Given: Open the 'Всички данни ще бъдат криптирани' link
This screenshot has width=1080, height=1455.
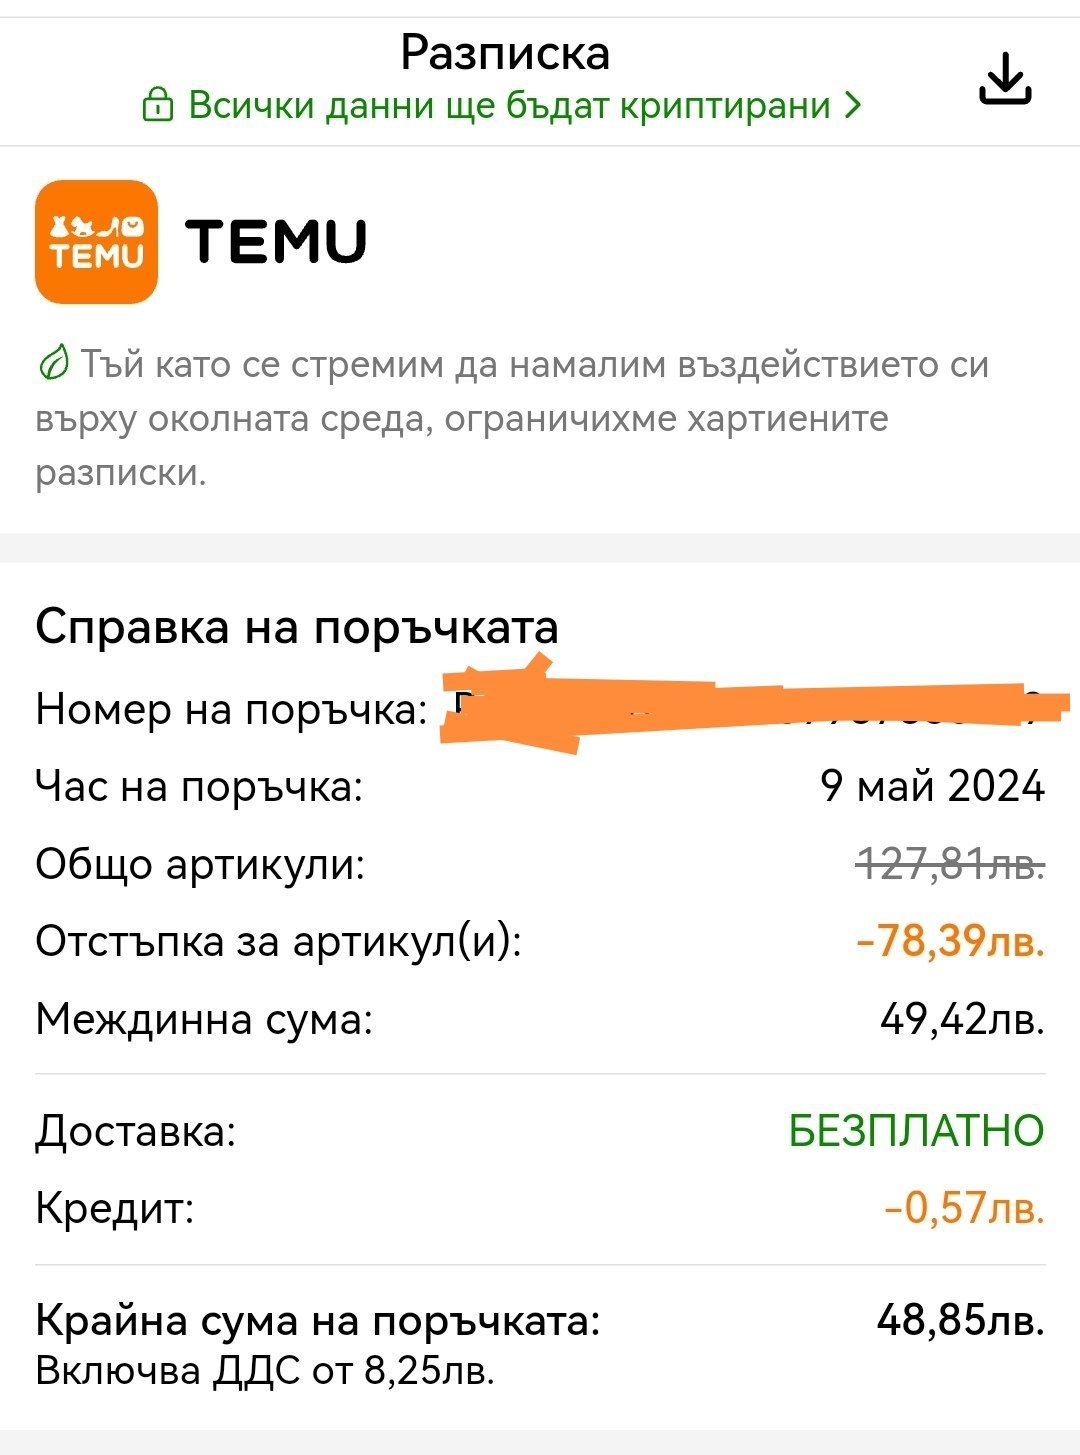Looking at the screenshot, I should [509, 105].
